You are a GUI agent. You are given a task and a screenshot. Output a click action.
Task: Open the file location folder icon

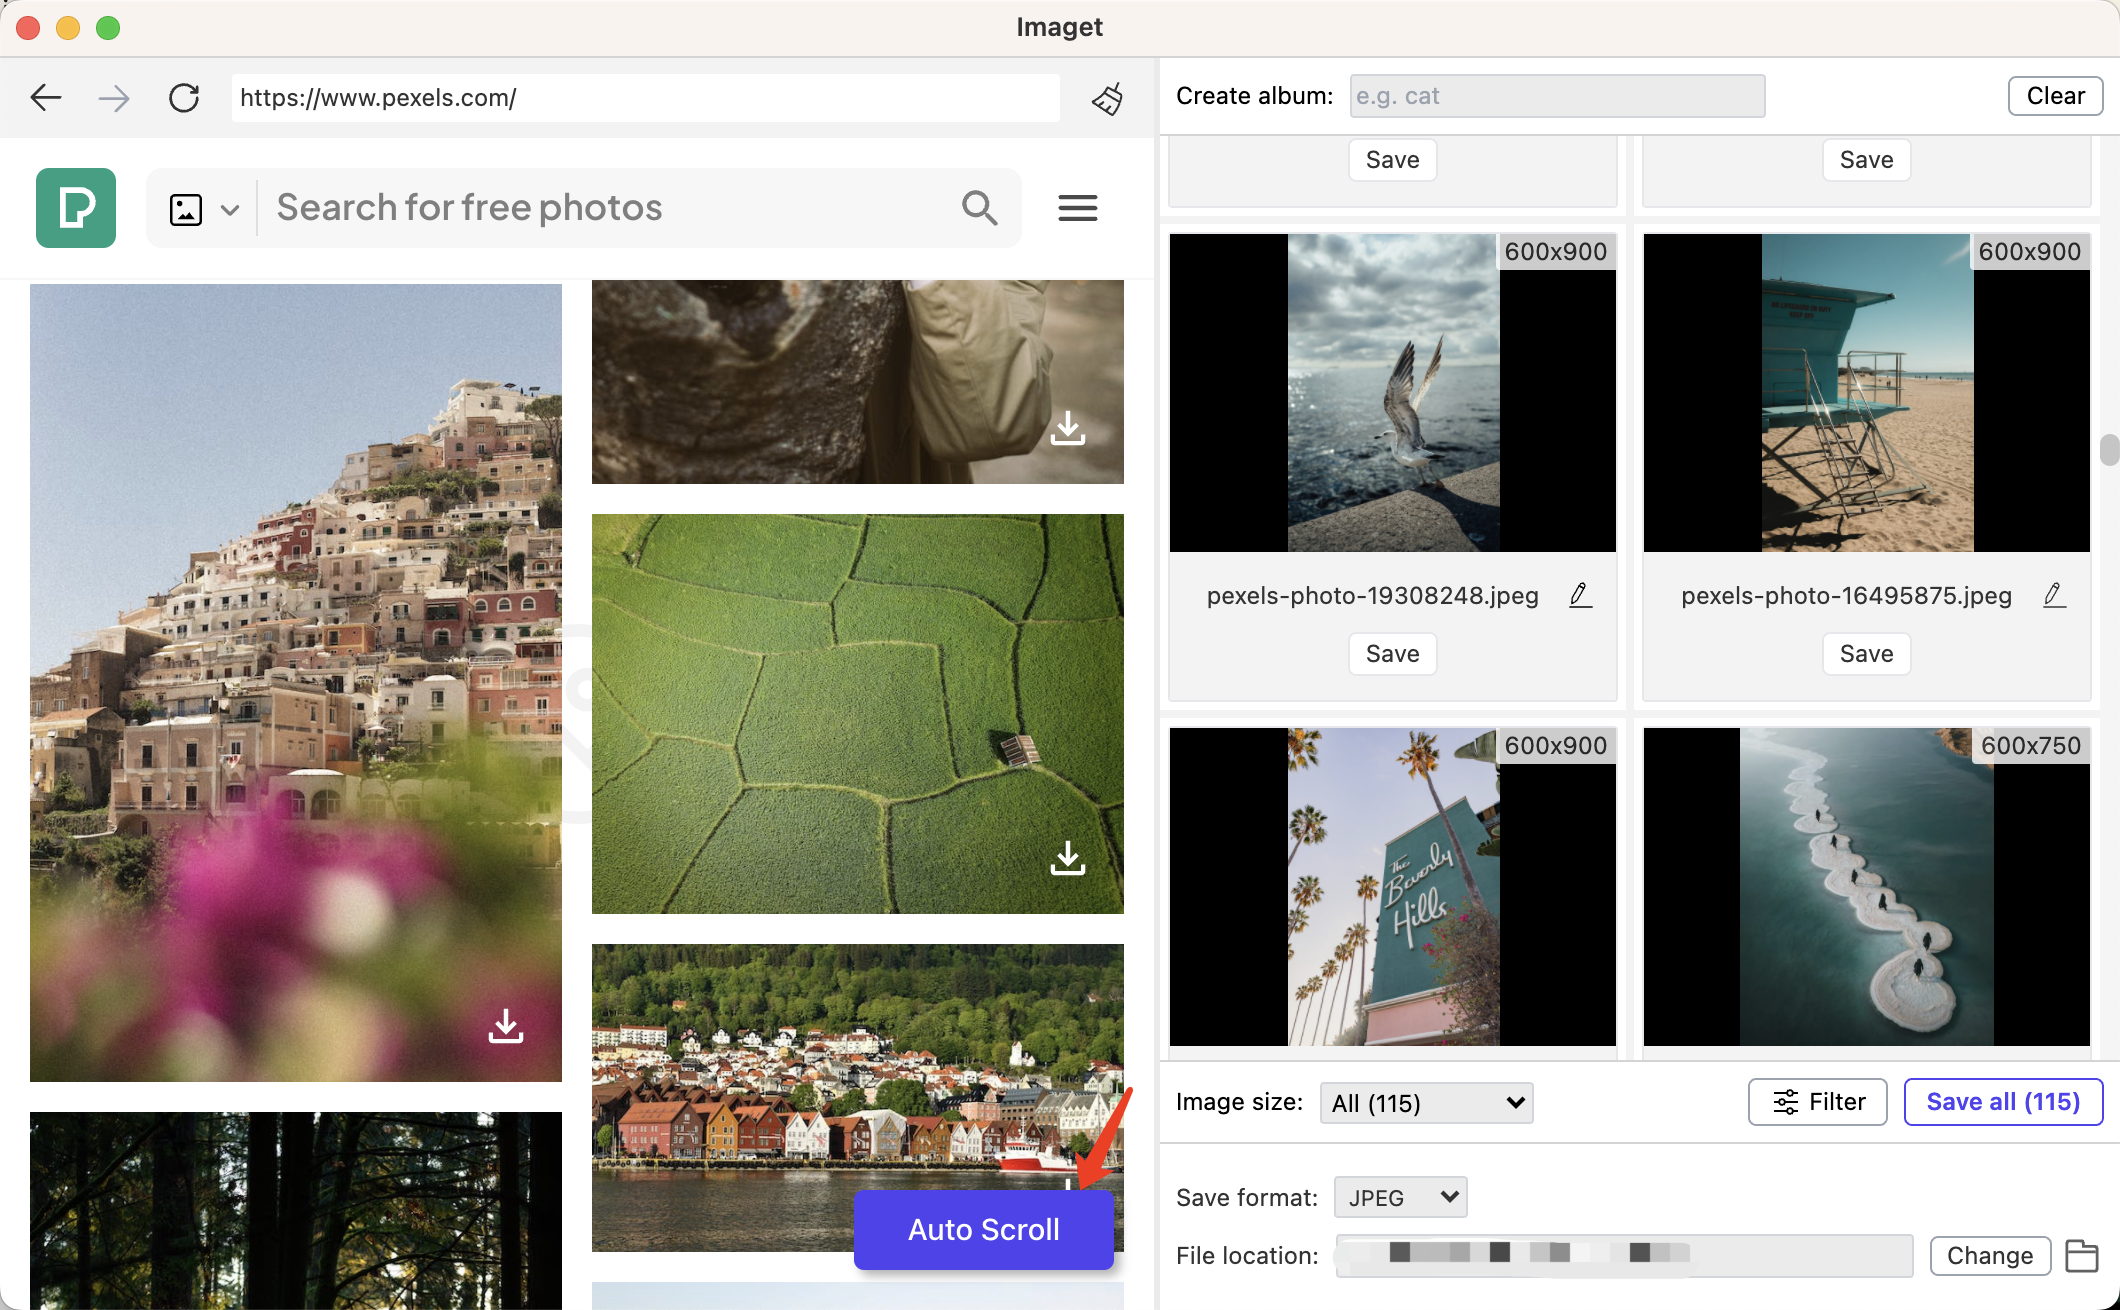point(2082,1256)
